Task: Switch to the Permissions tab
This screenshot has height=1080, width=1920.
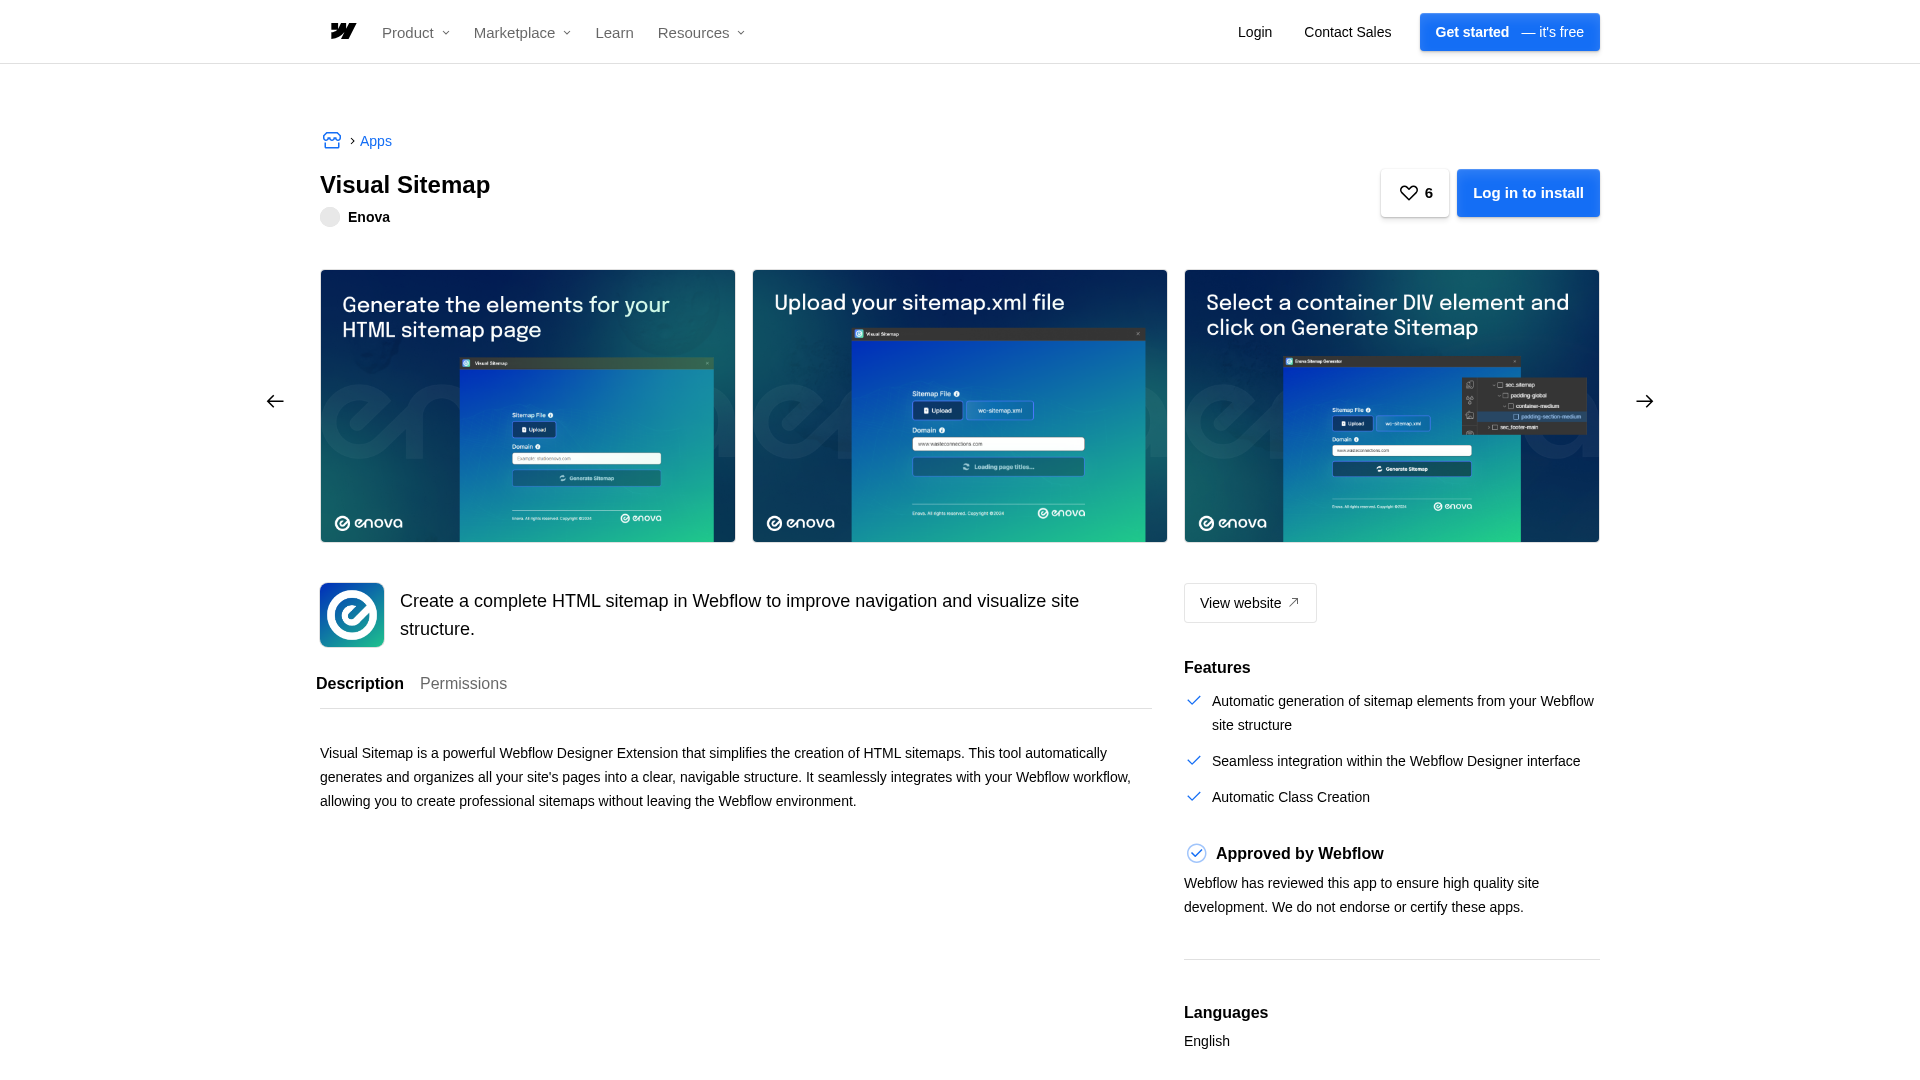Action: (x=463, y=684)
